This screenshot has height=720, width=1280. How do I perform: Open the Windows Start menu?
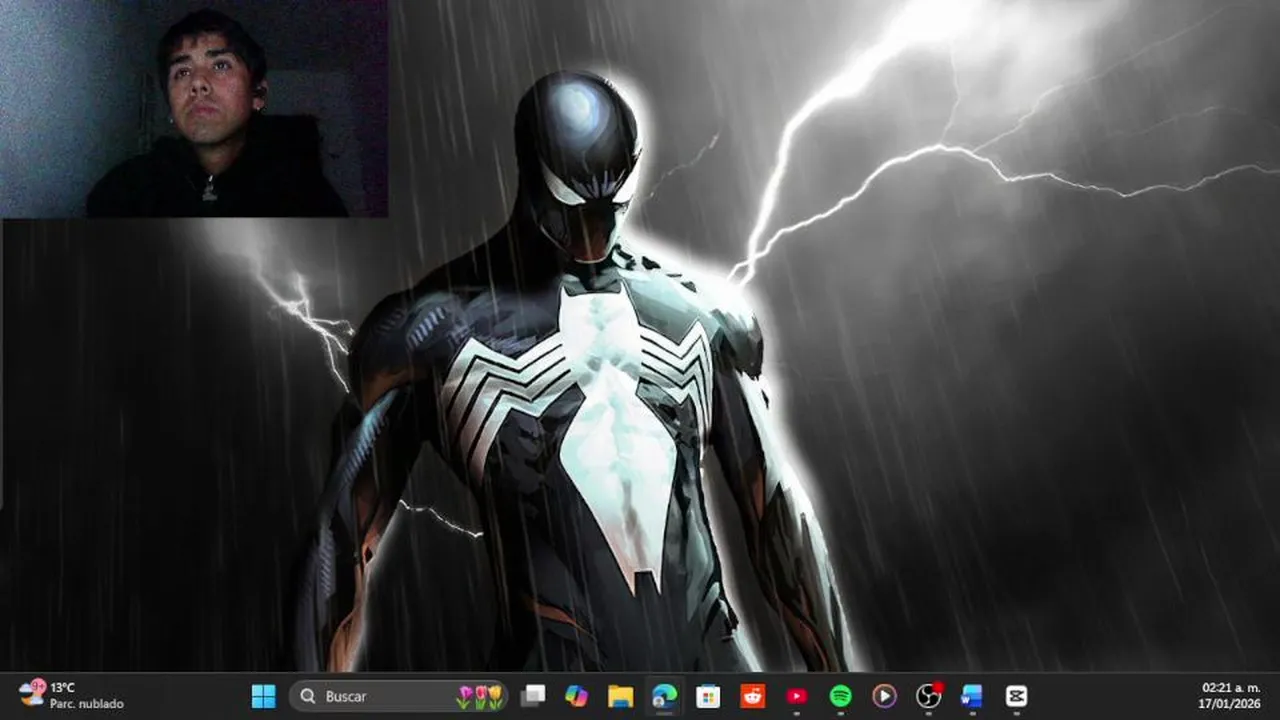264,696
